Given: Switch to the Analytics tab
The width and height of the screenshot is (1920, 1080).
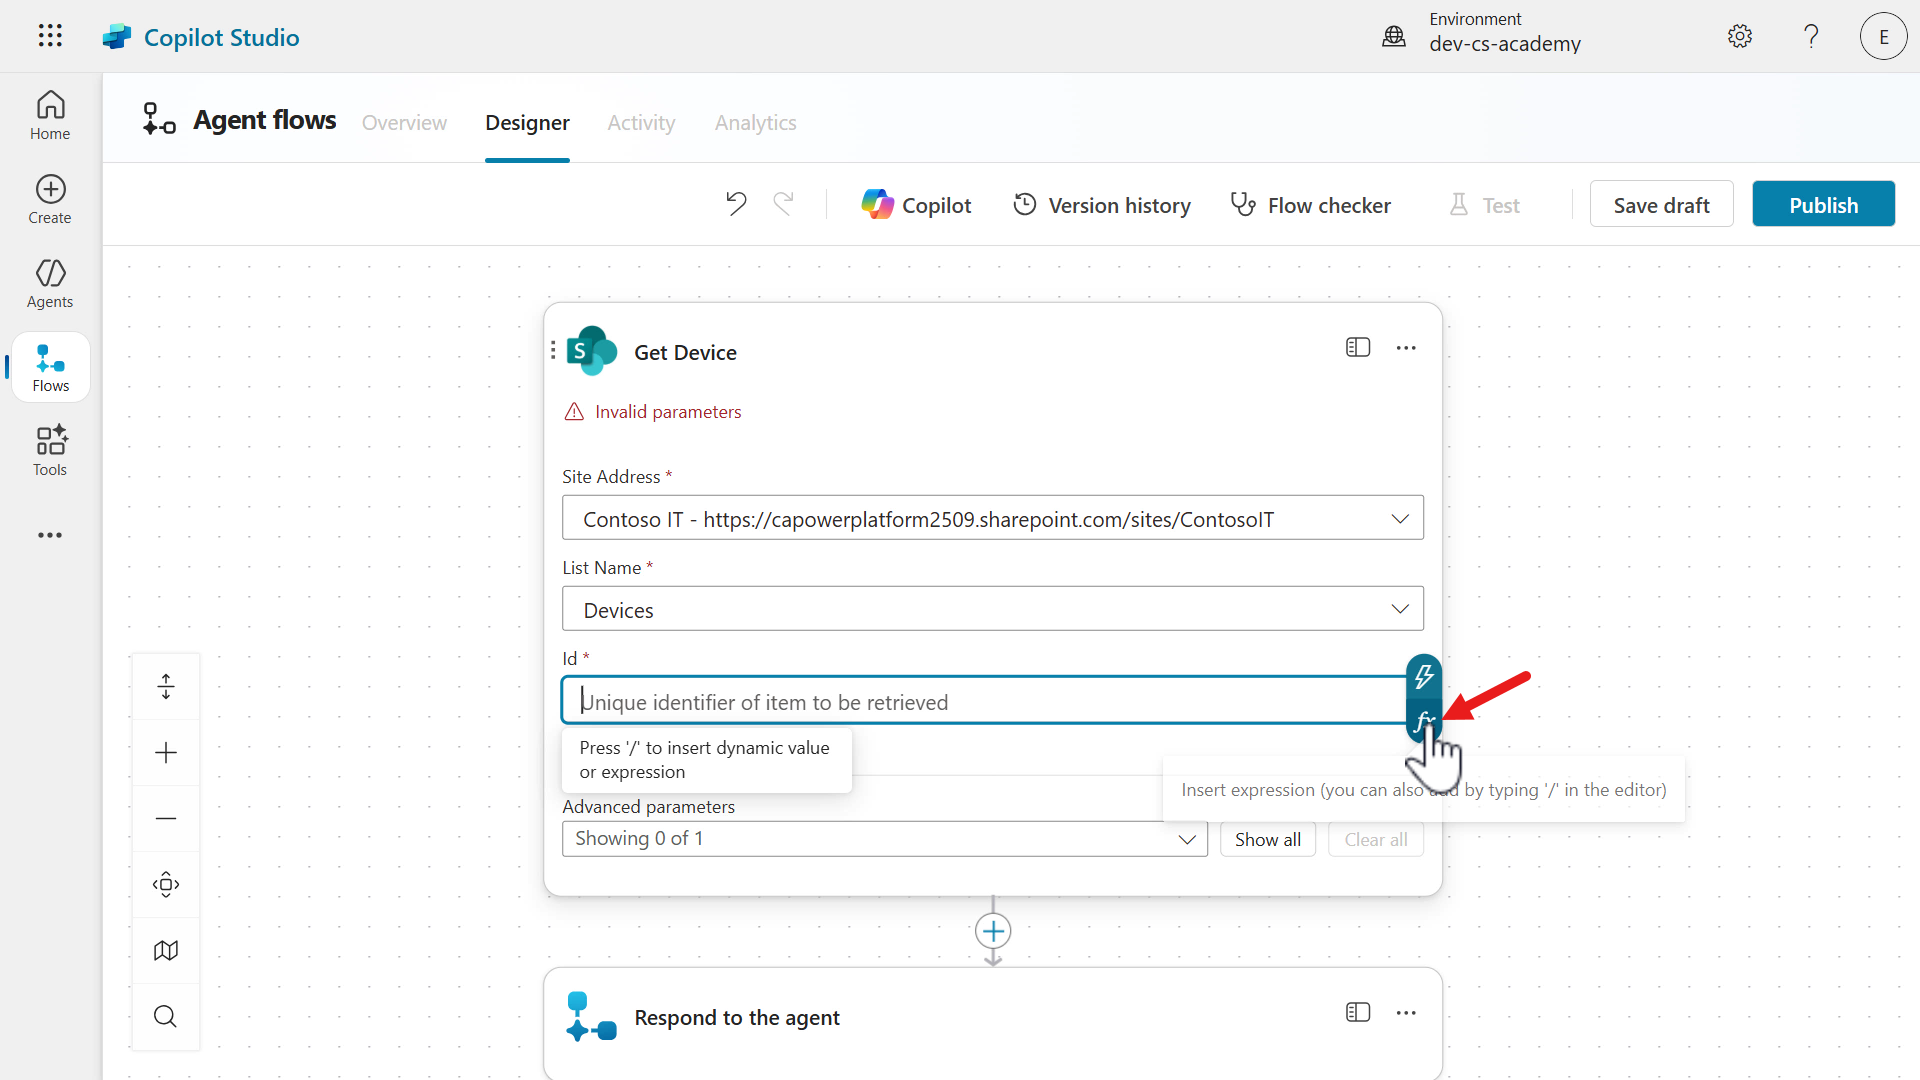Looking at the screenshot, I should click(755, 122).
